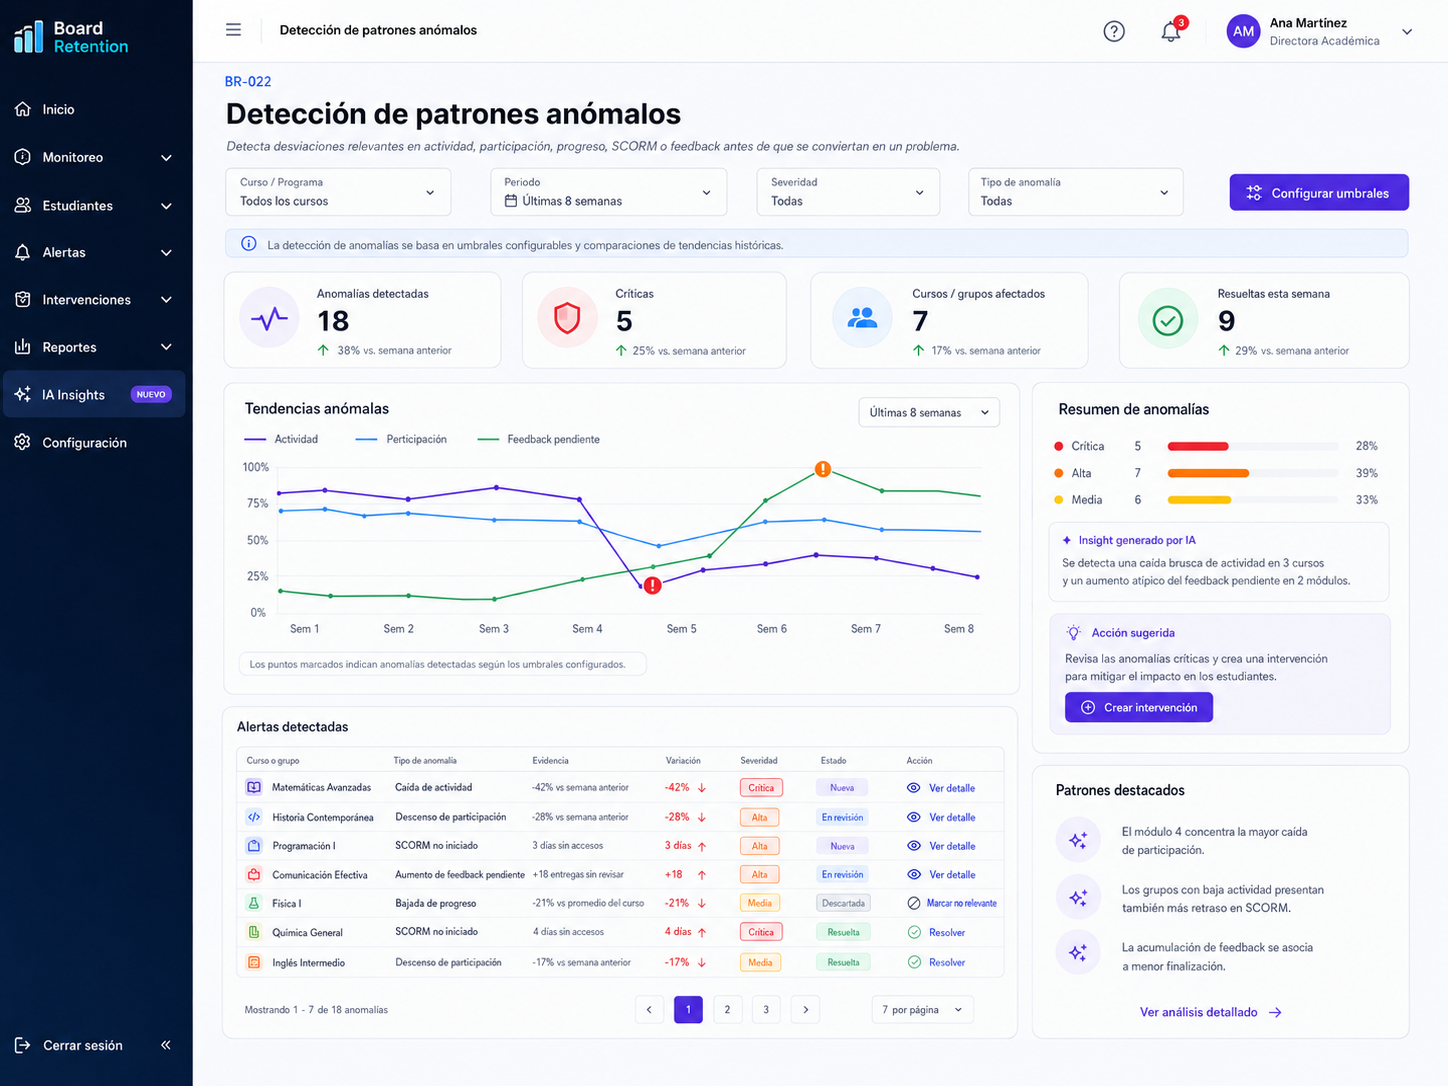Select IA Insights in the sidebar

click(x=95, y=394)
